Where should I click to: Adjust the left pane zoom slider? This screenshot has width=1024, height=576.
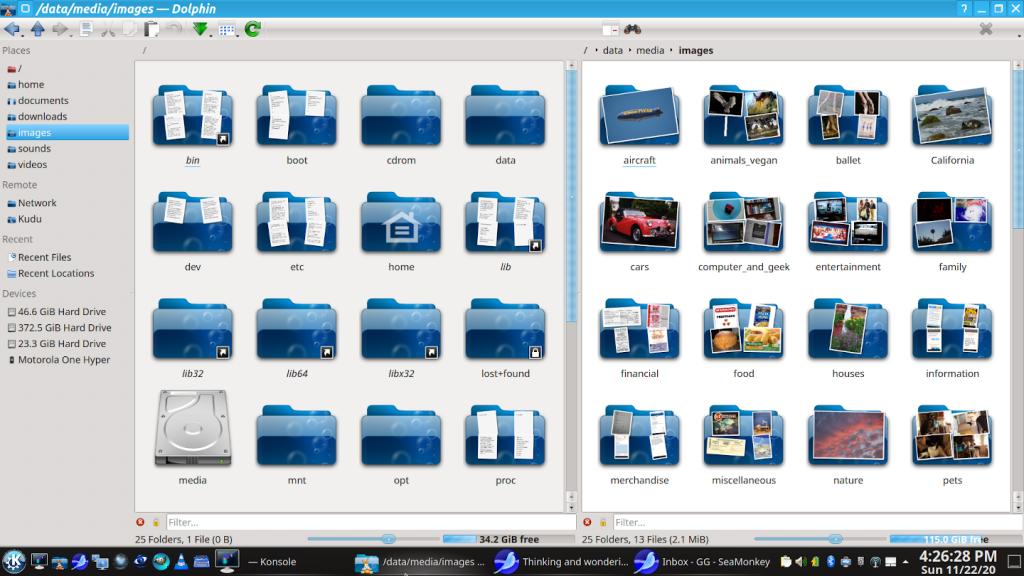click(x=389, y=539)
